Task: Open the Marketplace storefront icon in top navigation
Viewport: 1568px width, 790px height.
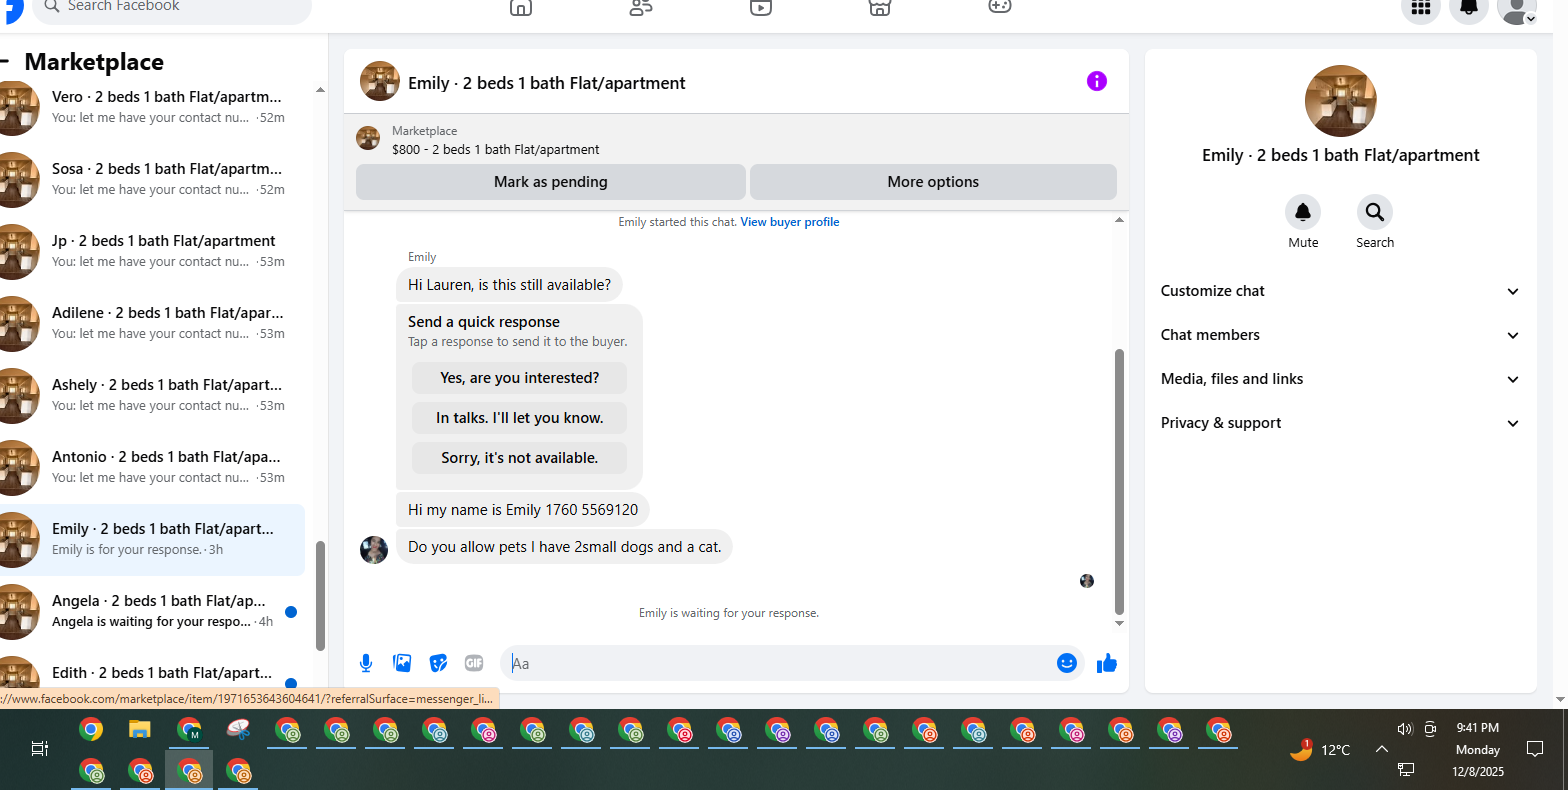Action: [879, 7]
